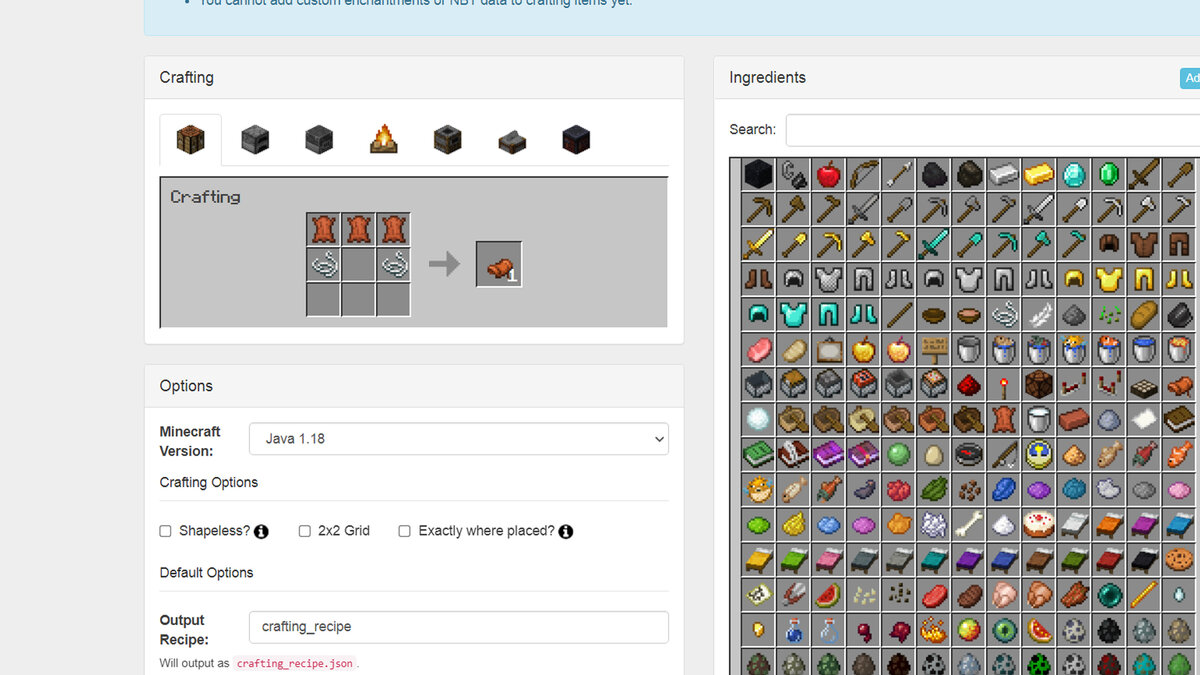The image size is (1200, 675).
Task: Select the blaze rod ingredient
Action: pyautogui.click(x=1144, y=593)
